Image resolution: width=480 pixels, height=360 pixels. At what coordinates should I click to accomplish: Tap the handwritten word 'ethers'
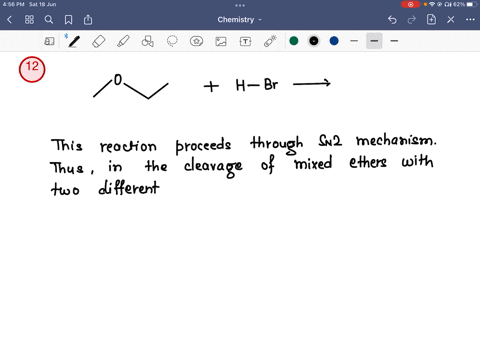[368, 162]
